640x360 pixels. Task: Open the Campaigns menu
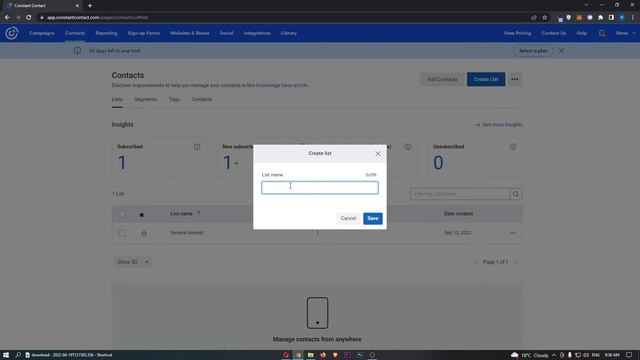point(42,33)
